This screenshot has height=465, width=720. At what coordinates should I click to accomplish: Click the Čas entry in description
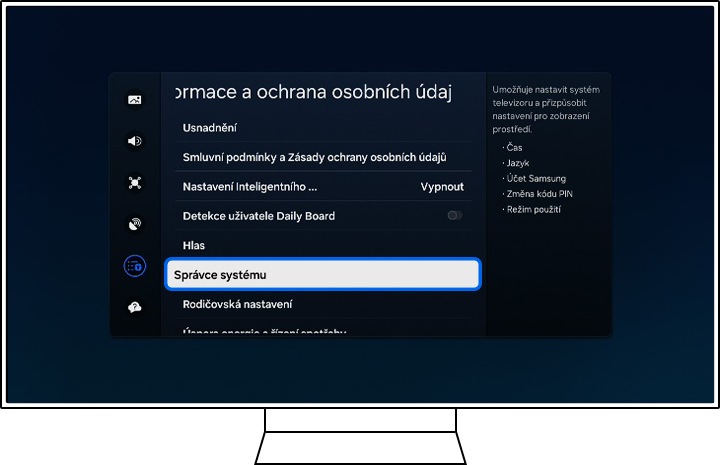pyautogui.click(x=514, y=147)
